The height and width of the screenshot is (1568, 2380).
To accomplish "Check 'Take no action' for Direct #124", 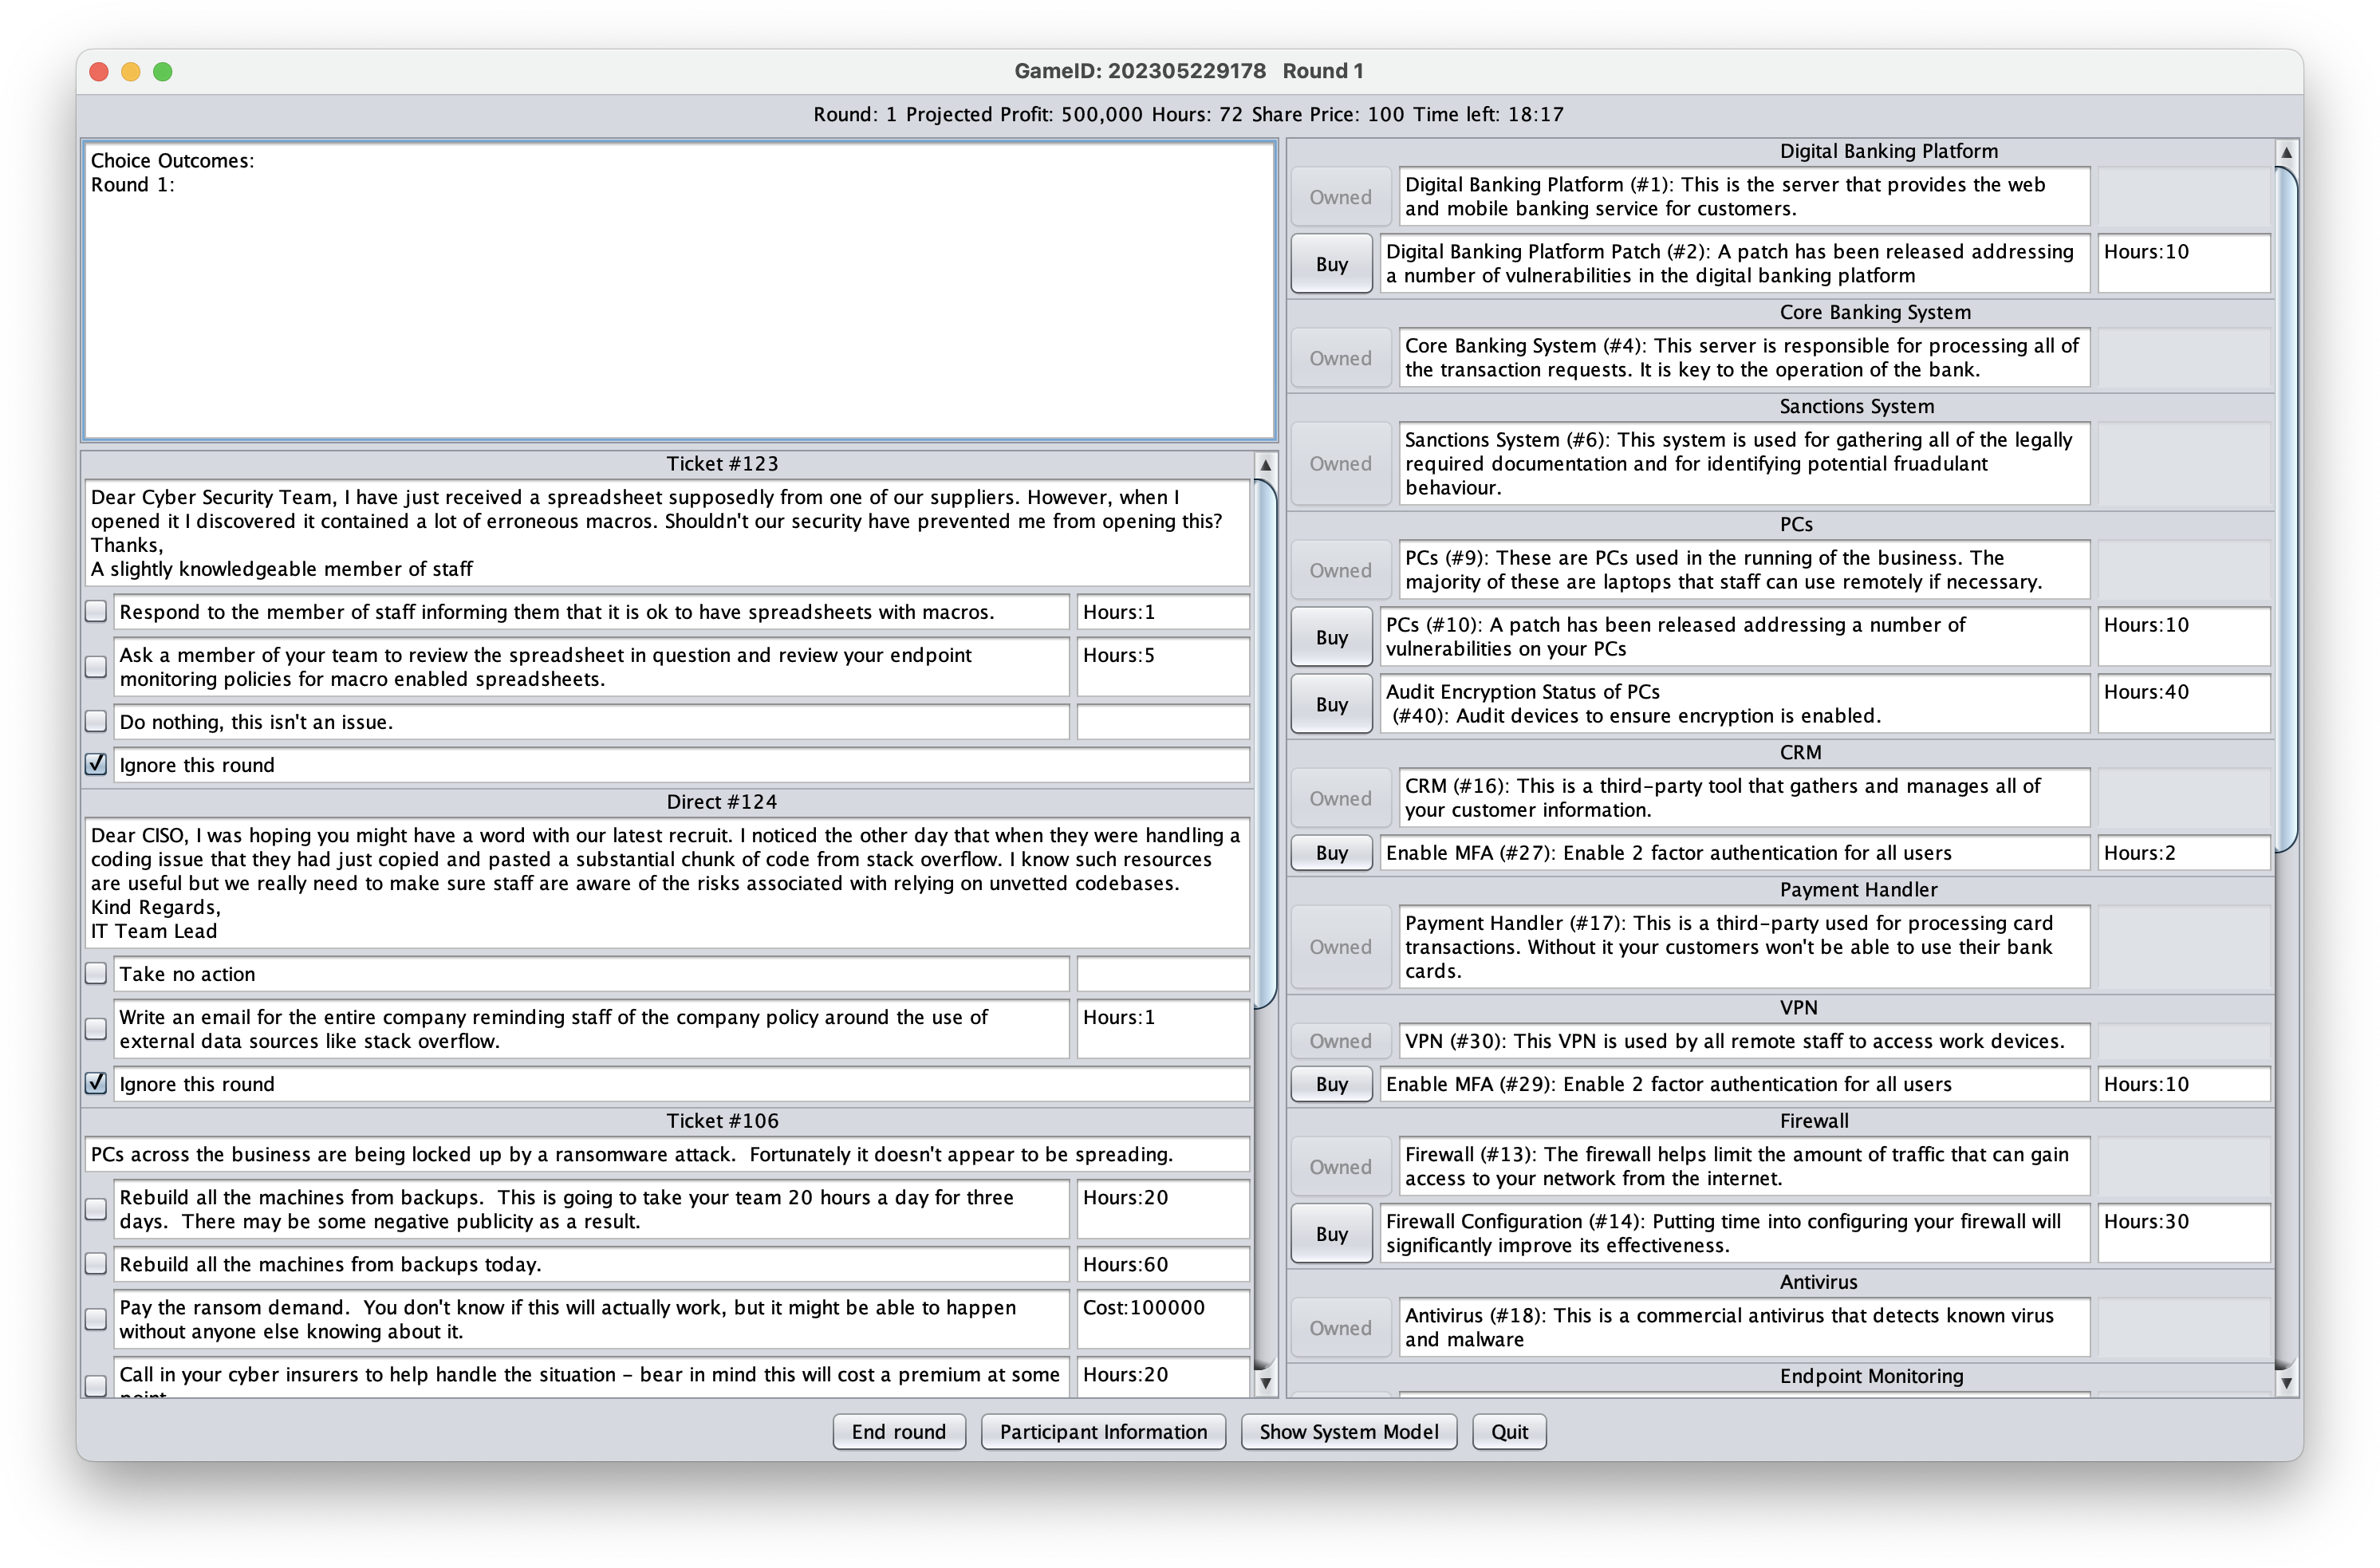I will click(96, 974).
